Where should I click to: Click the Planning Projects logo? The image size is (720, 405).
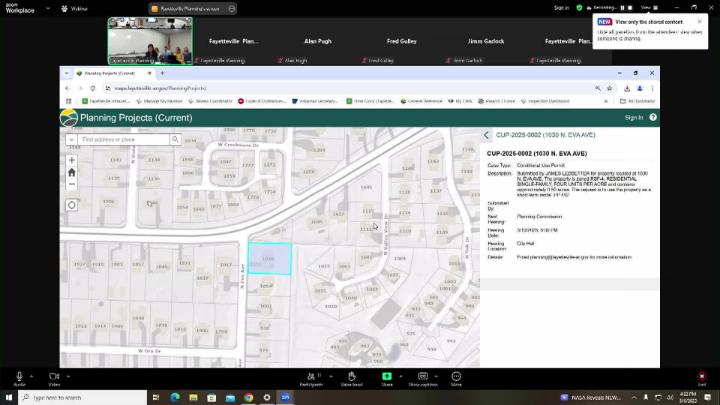coord(69,118)
